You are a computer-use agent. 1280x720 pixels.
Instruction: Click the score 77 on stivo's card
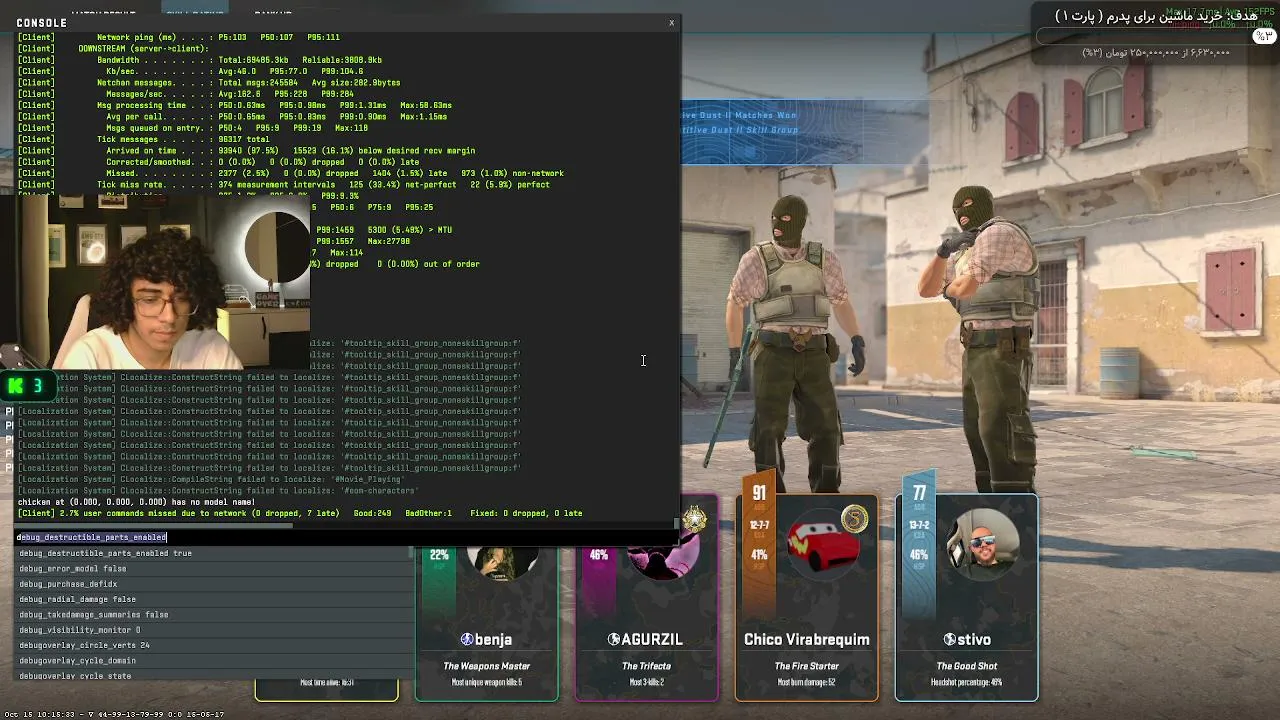click(919, 493)
